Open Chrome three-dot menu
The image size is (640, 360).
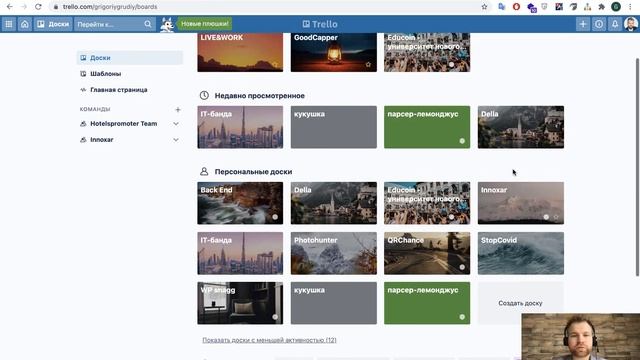pyautogui.click(x=631, y=7)
